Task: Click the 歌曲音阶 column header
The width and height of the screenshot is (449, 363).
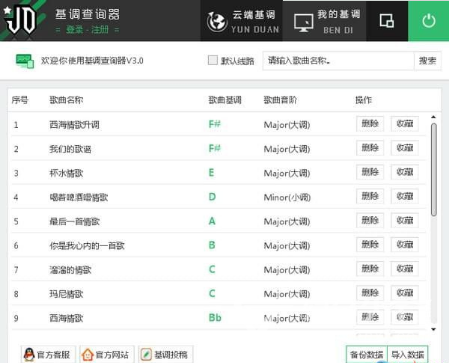Action: click(280, 100)
